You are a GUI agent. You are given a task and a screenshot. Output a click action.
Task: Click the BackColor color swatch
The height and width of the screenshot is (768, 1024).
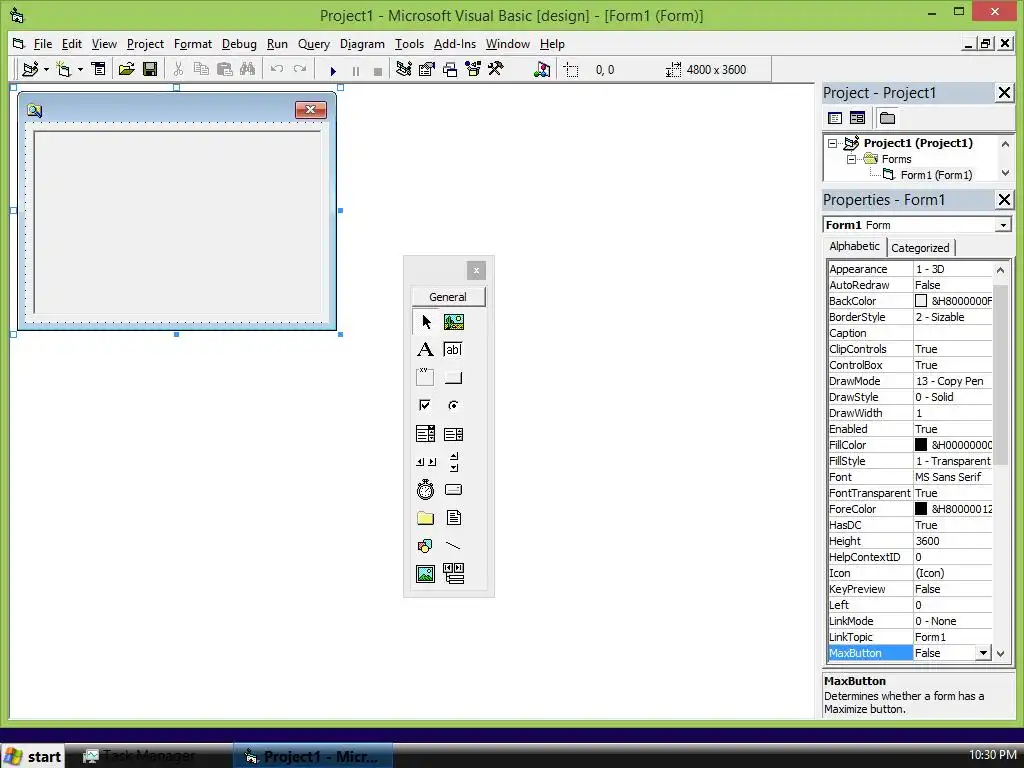pyautogui.click(x=921, y=301)
